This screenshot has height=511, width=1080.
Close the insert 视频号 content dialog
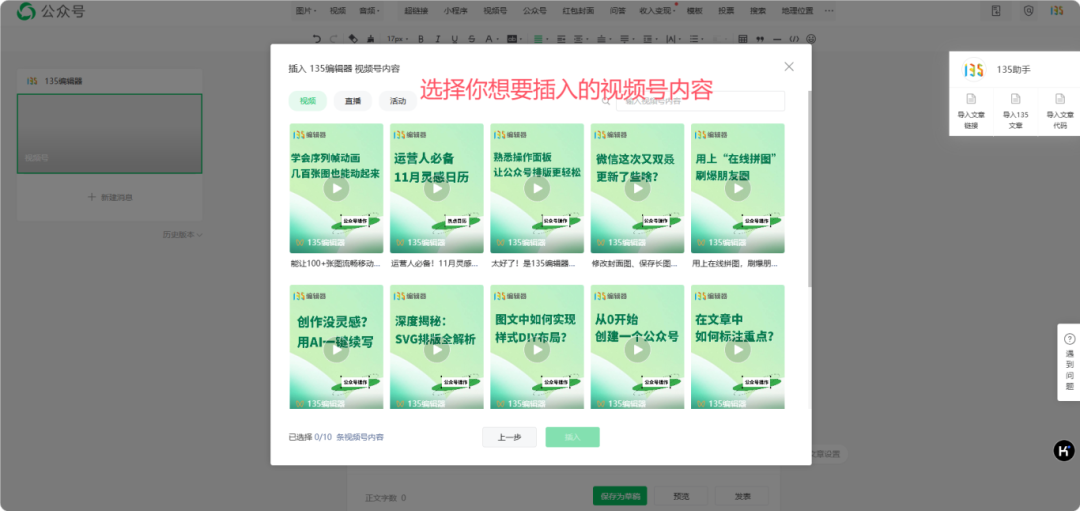coord(789,67)
